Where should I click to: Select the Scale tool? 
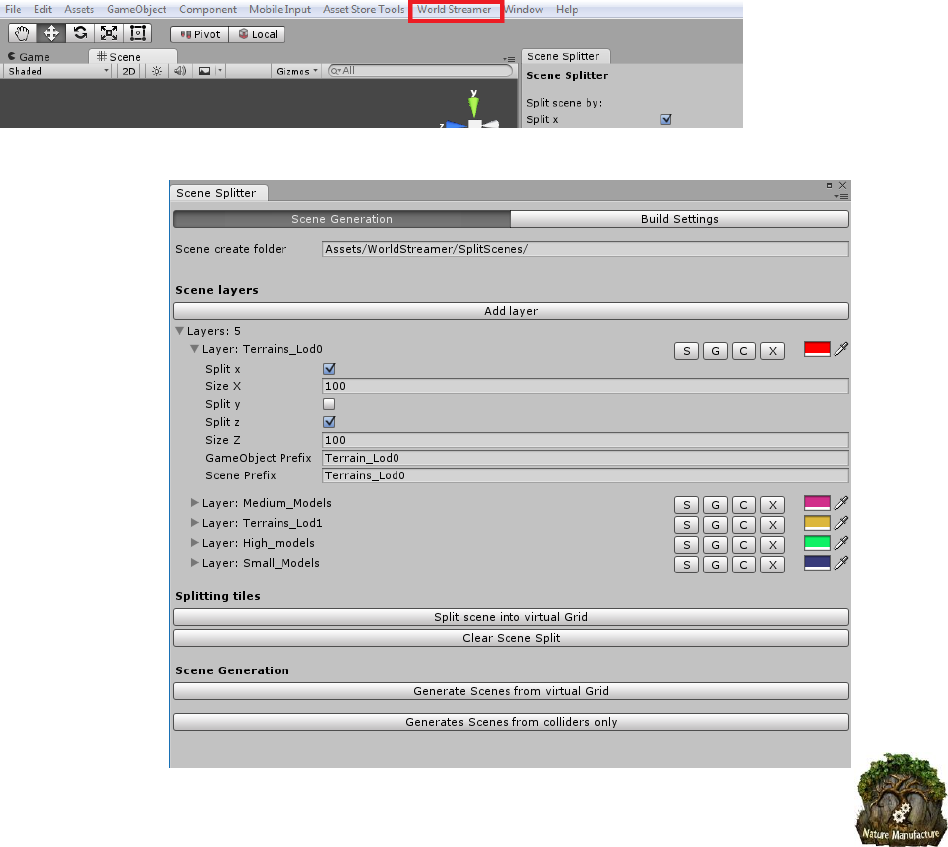click(109, 33)
